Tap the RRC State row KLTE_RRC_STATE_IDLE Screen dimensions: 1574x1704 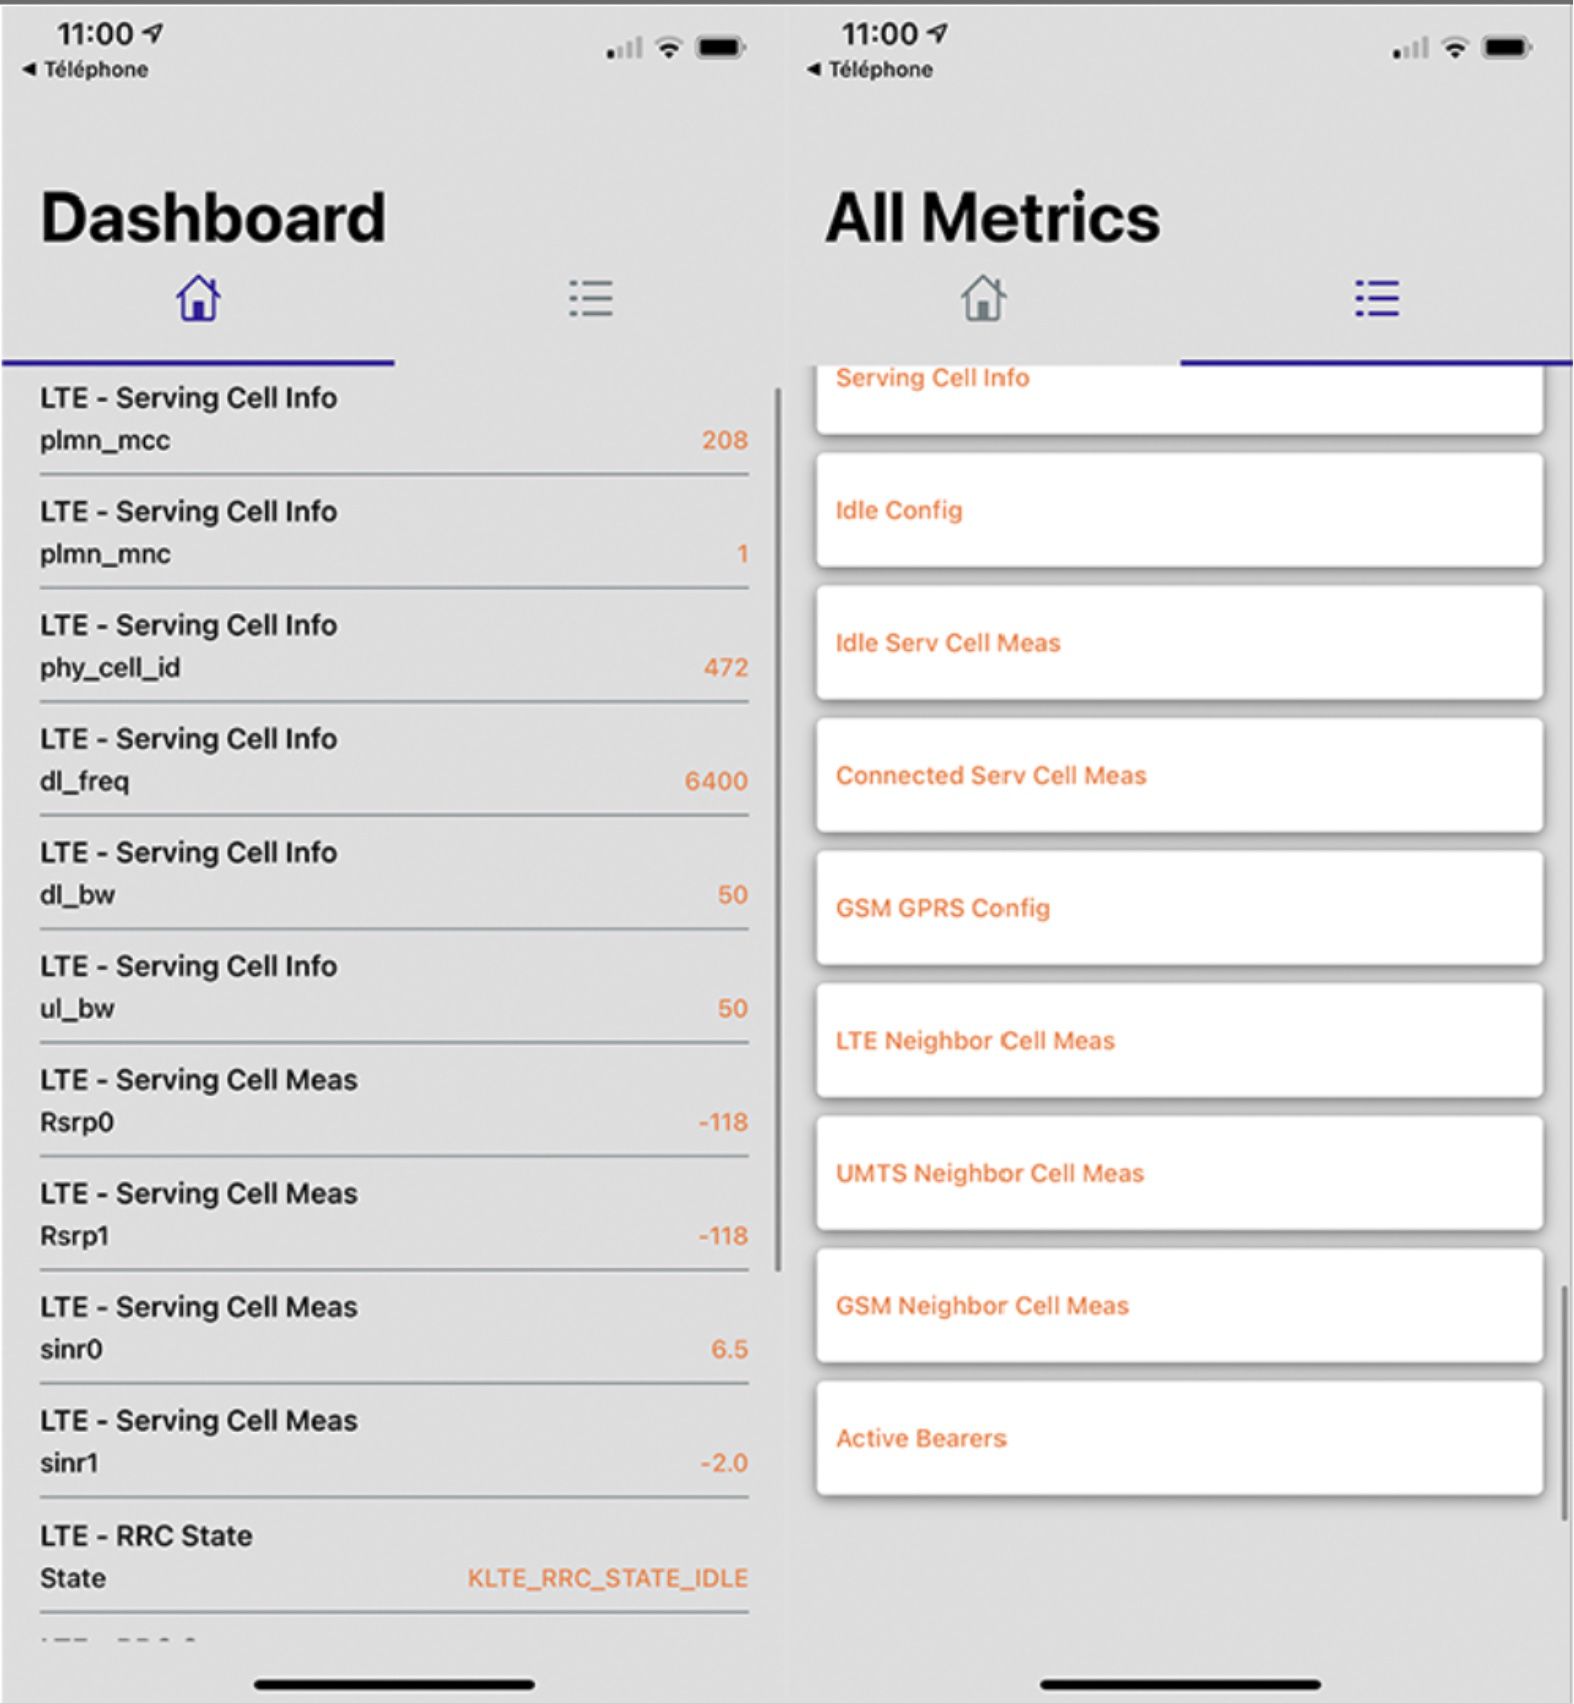tap(394, 1557)
